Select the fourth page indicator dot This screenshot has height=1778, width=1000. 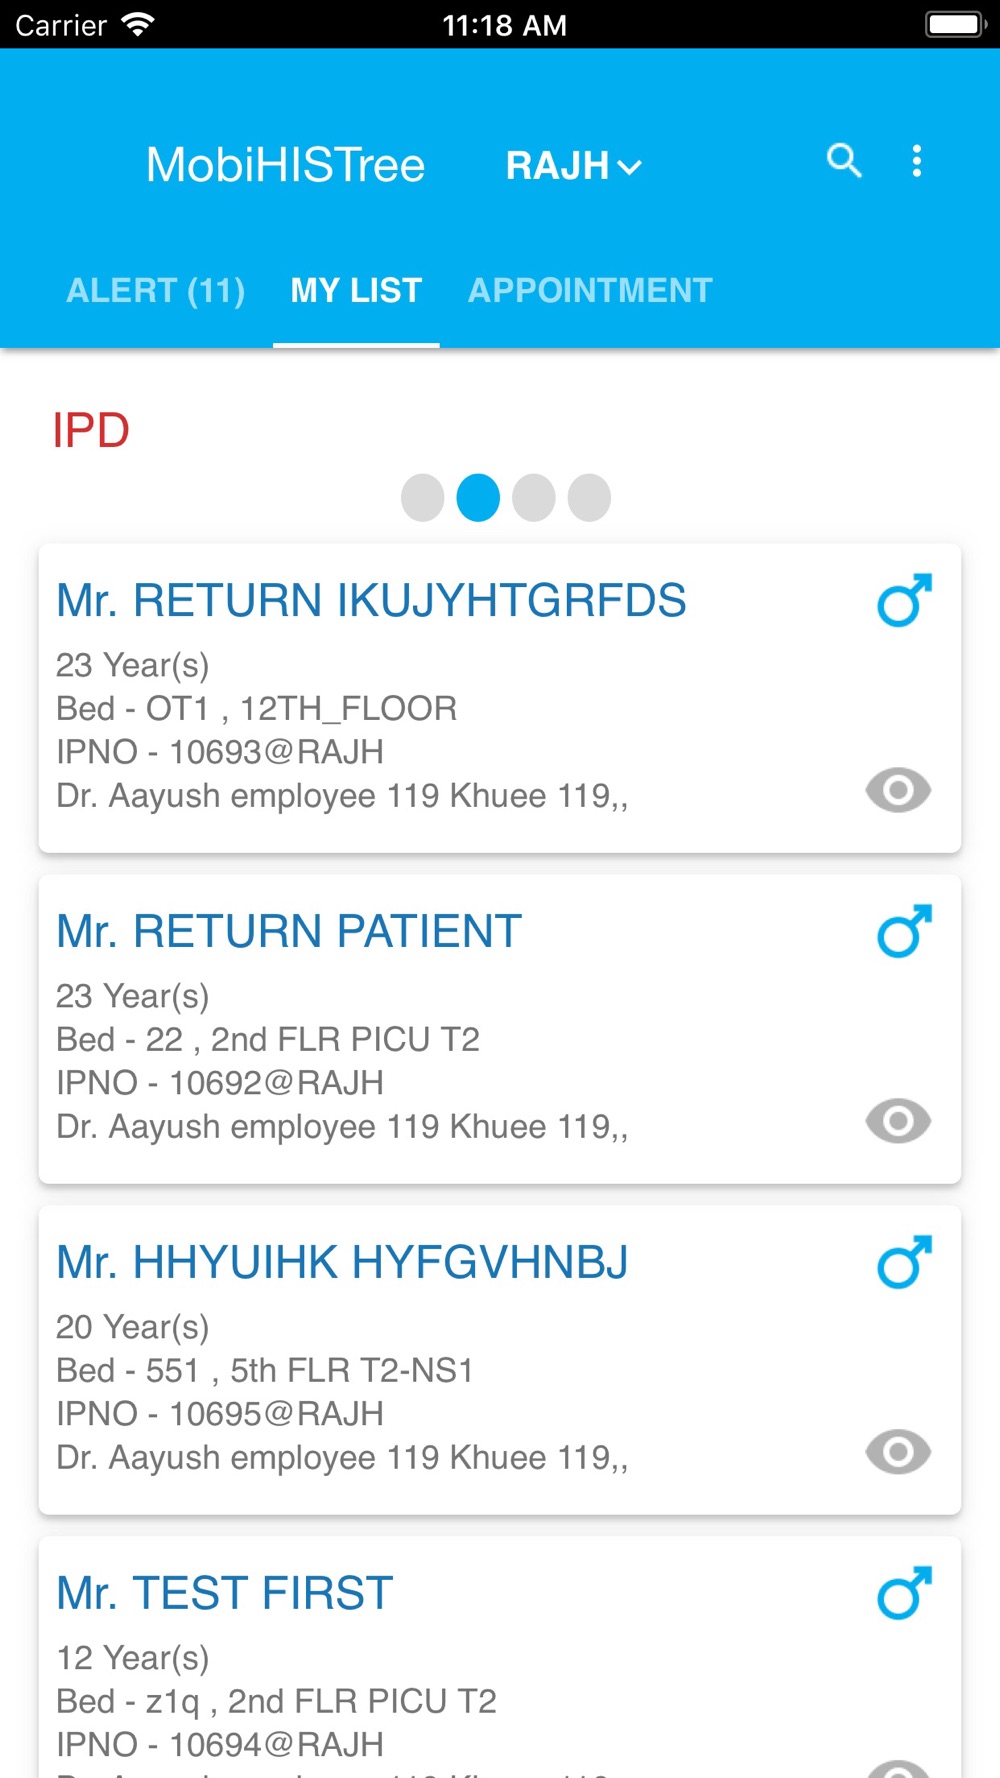[x=589, y=497]
